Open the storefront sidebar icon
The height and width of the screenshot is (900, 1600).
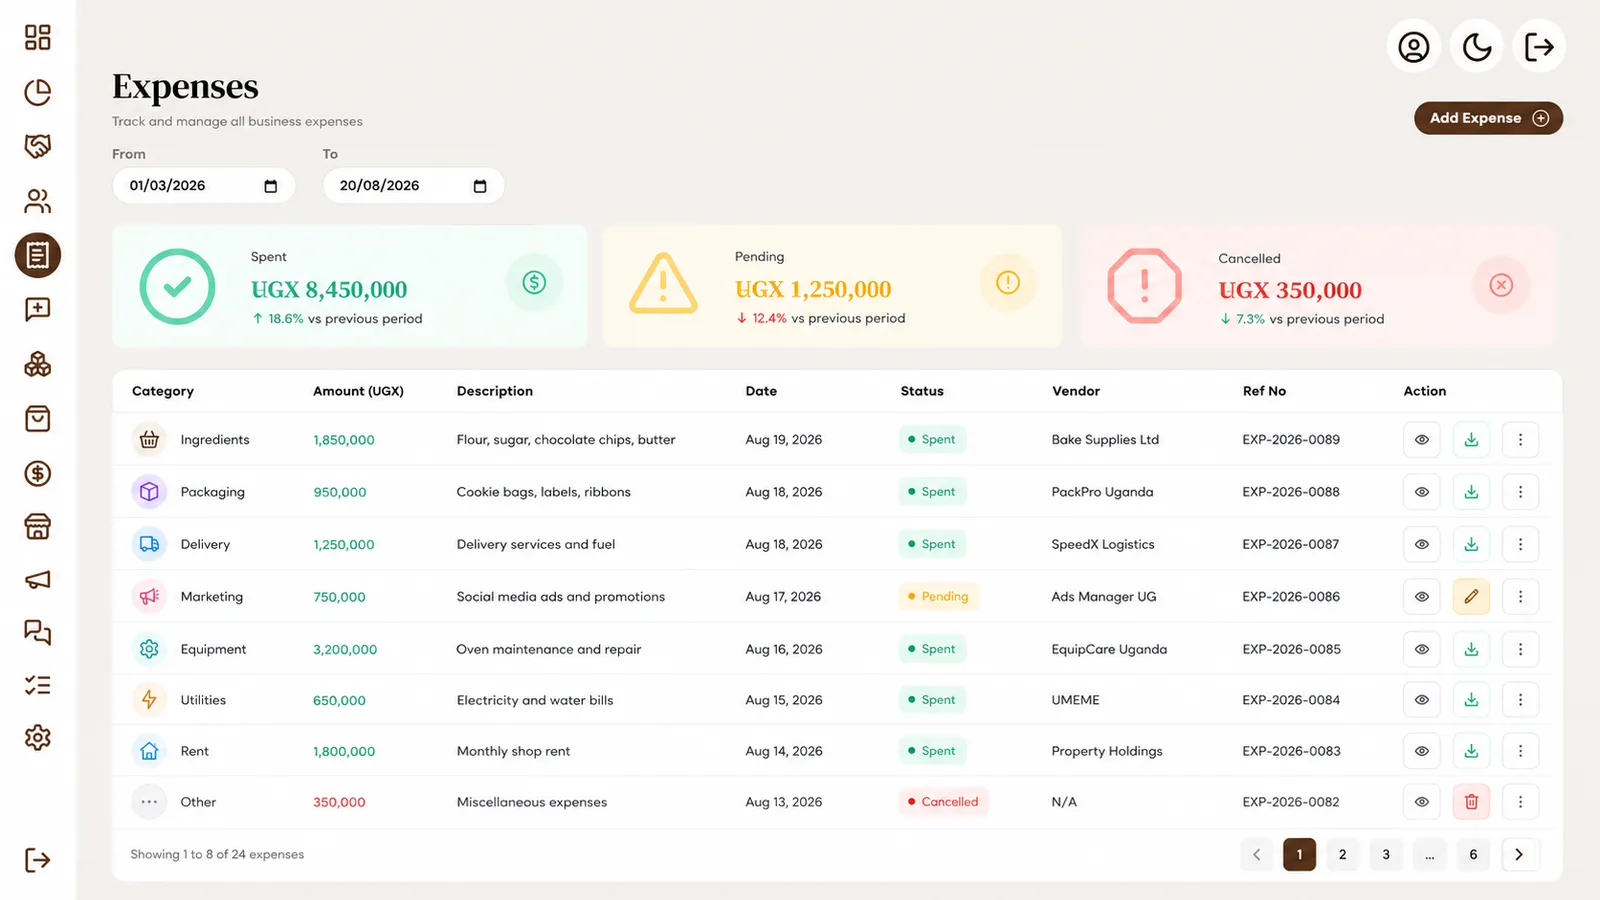[x=37, y=526]
